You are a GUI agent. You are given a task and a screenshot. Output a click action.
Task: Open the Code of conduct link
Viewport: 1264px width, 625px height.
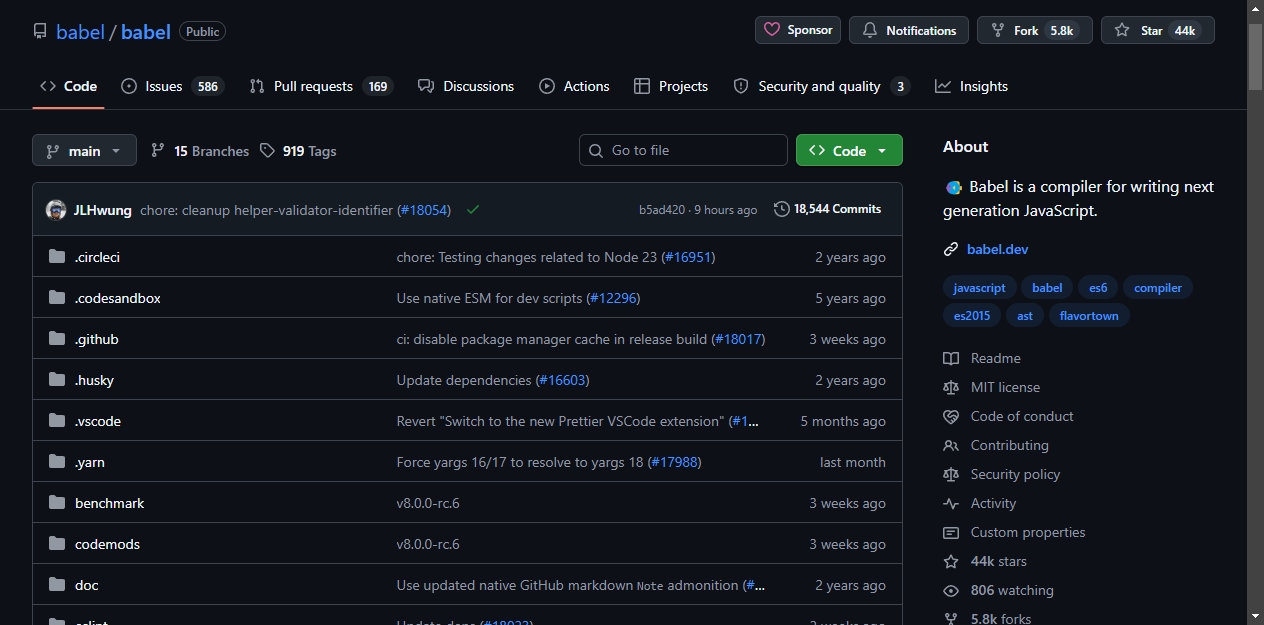(x=1009, y=416)
